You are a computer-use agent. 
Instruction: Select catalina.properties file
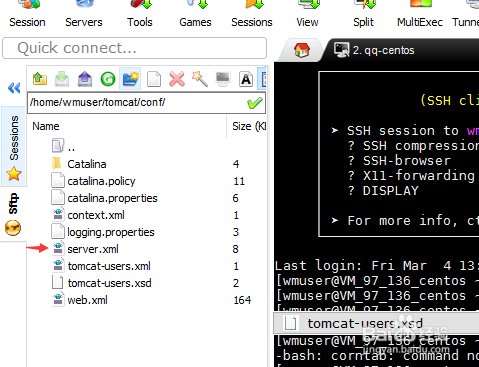(x=112, y=198)
